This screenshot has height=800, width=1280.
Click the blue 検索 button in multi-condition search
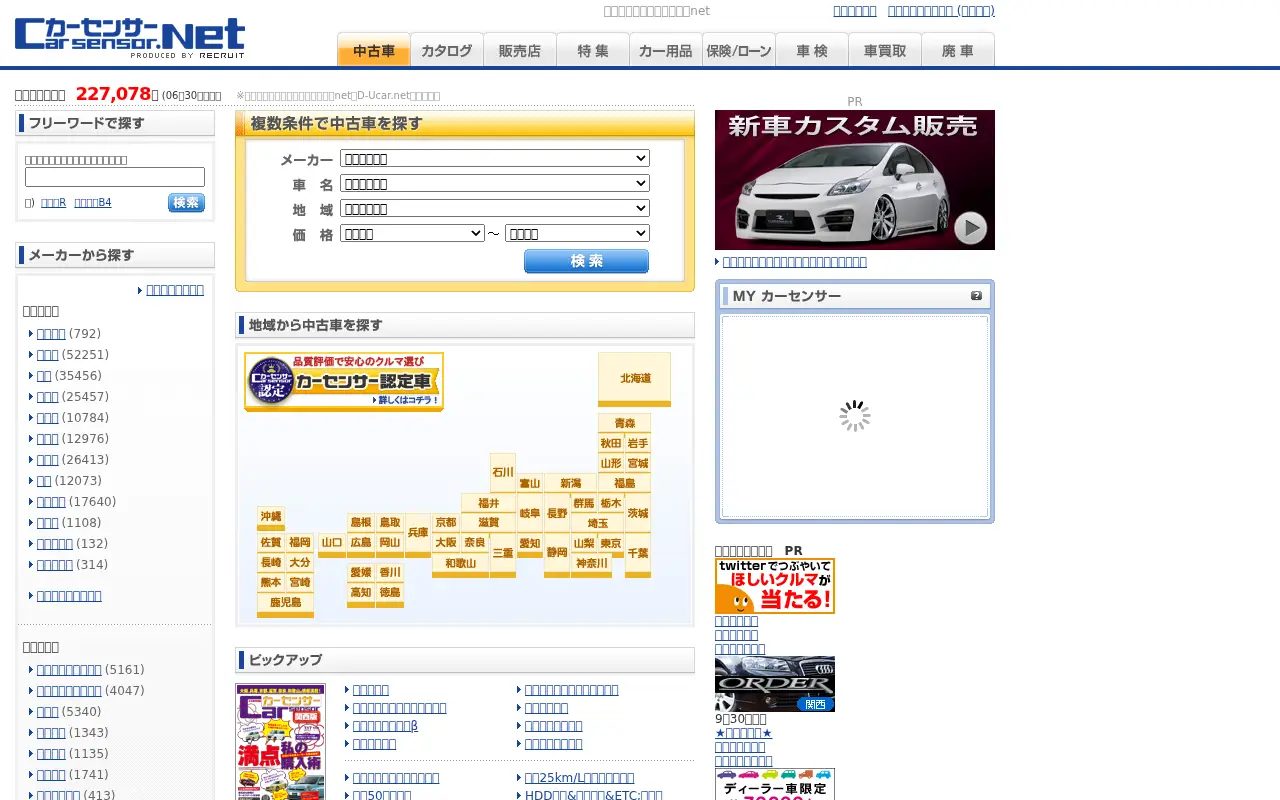(586, 261)
